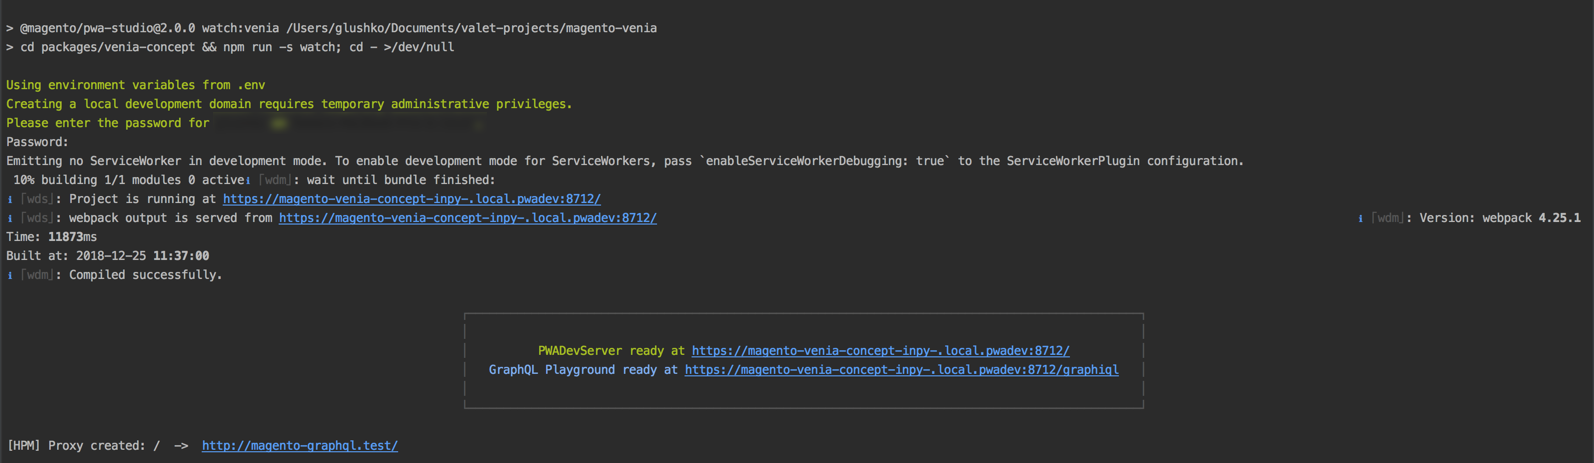This screenshot has height=463, width=1594.
Task: Click the info icon before 'wait until bundle finished'
Action: point(248,180)
